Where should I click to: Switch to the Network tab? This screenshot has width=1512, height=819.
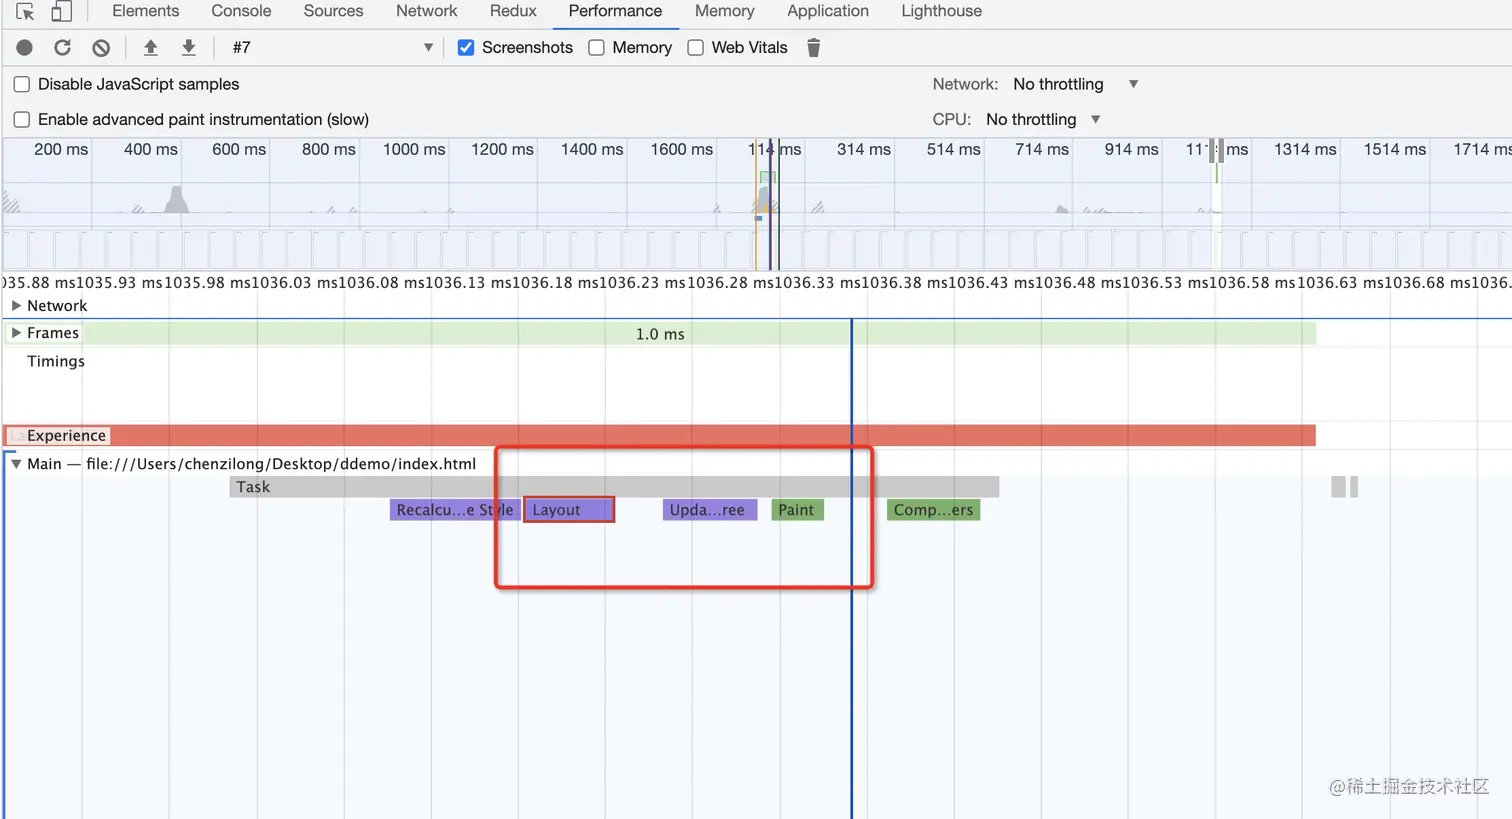tap(427, 11)
